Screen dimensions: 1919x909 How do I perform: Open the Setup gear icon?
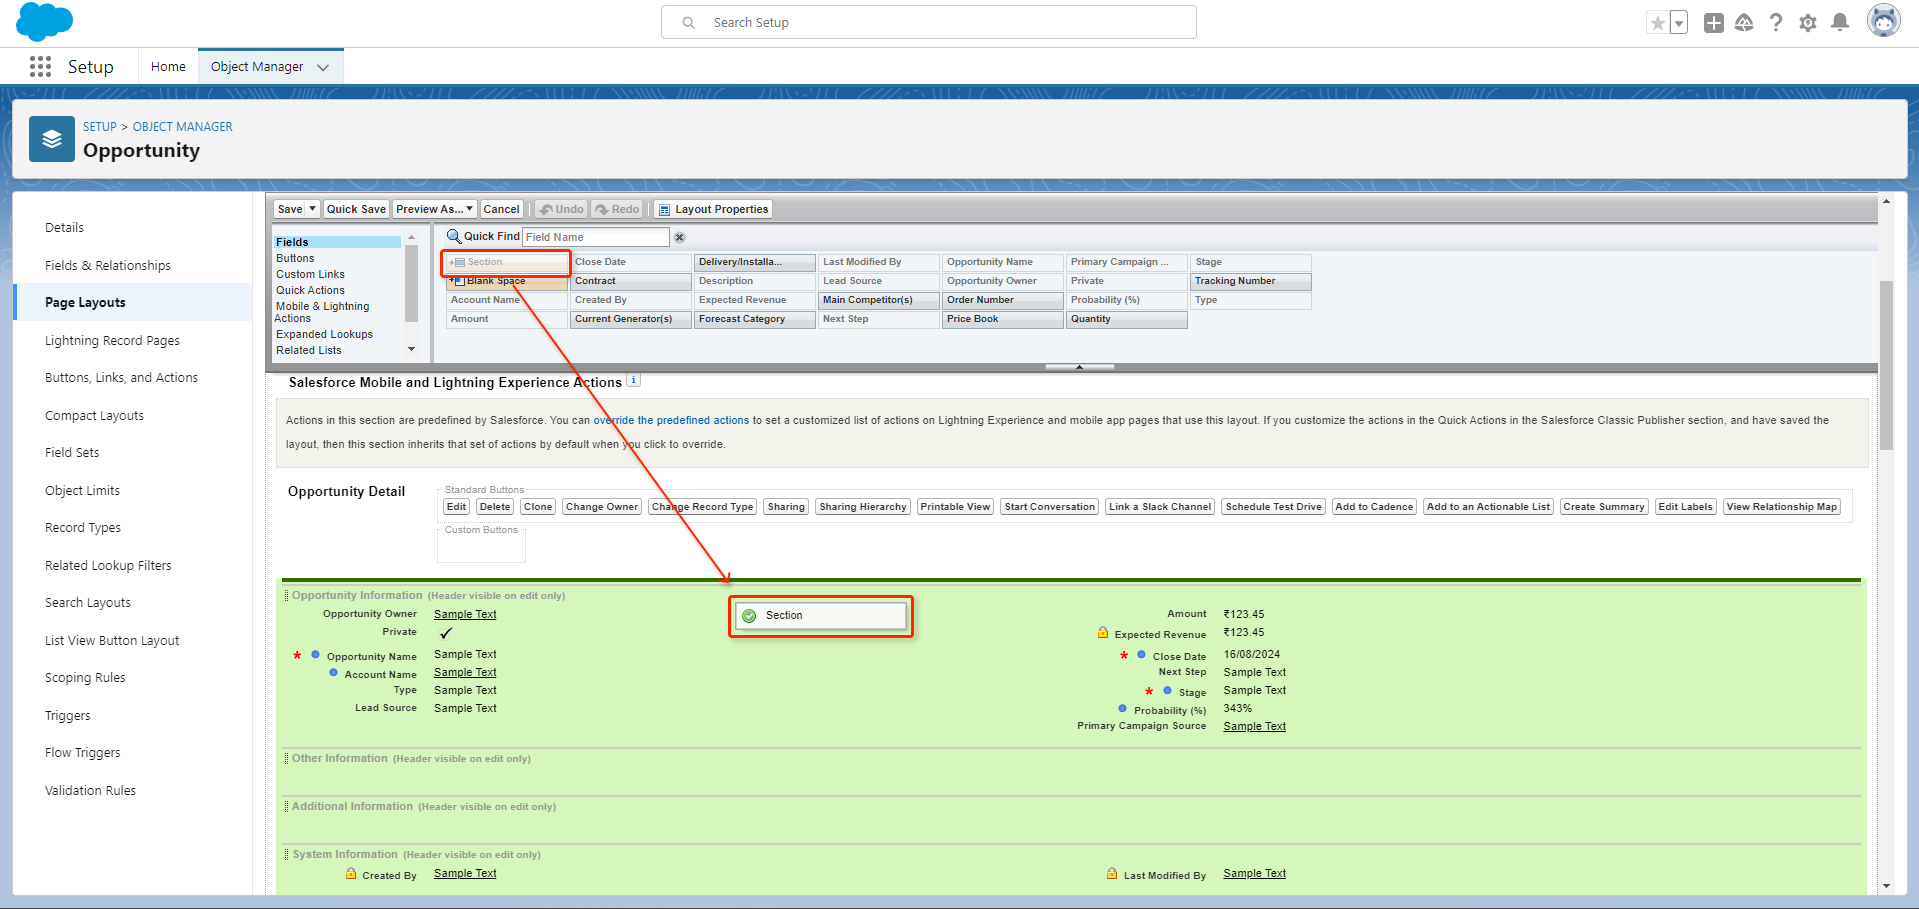point(1808,23)
